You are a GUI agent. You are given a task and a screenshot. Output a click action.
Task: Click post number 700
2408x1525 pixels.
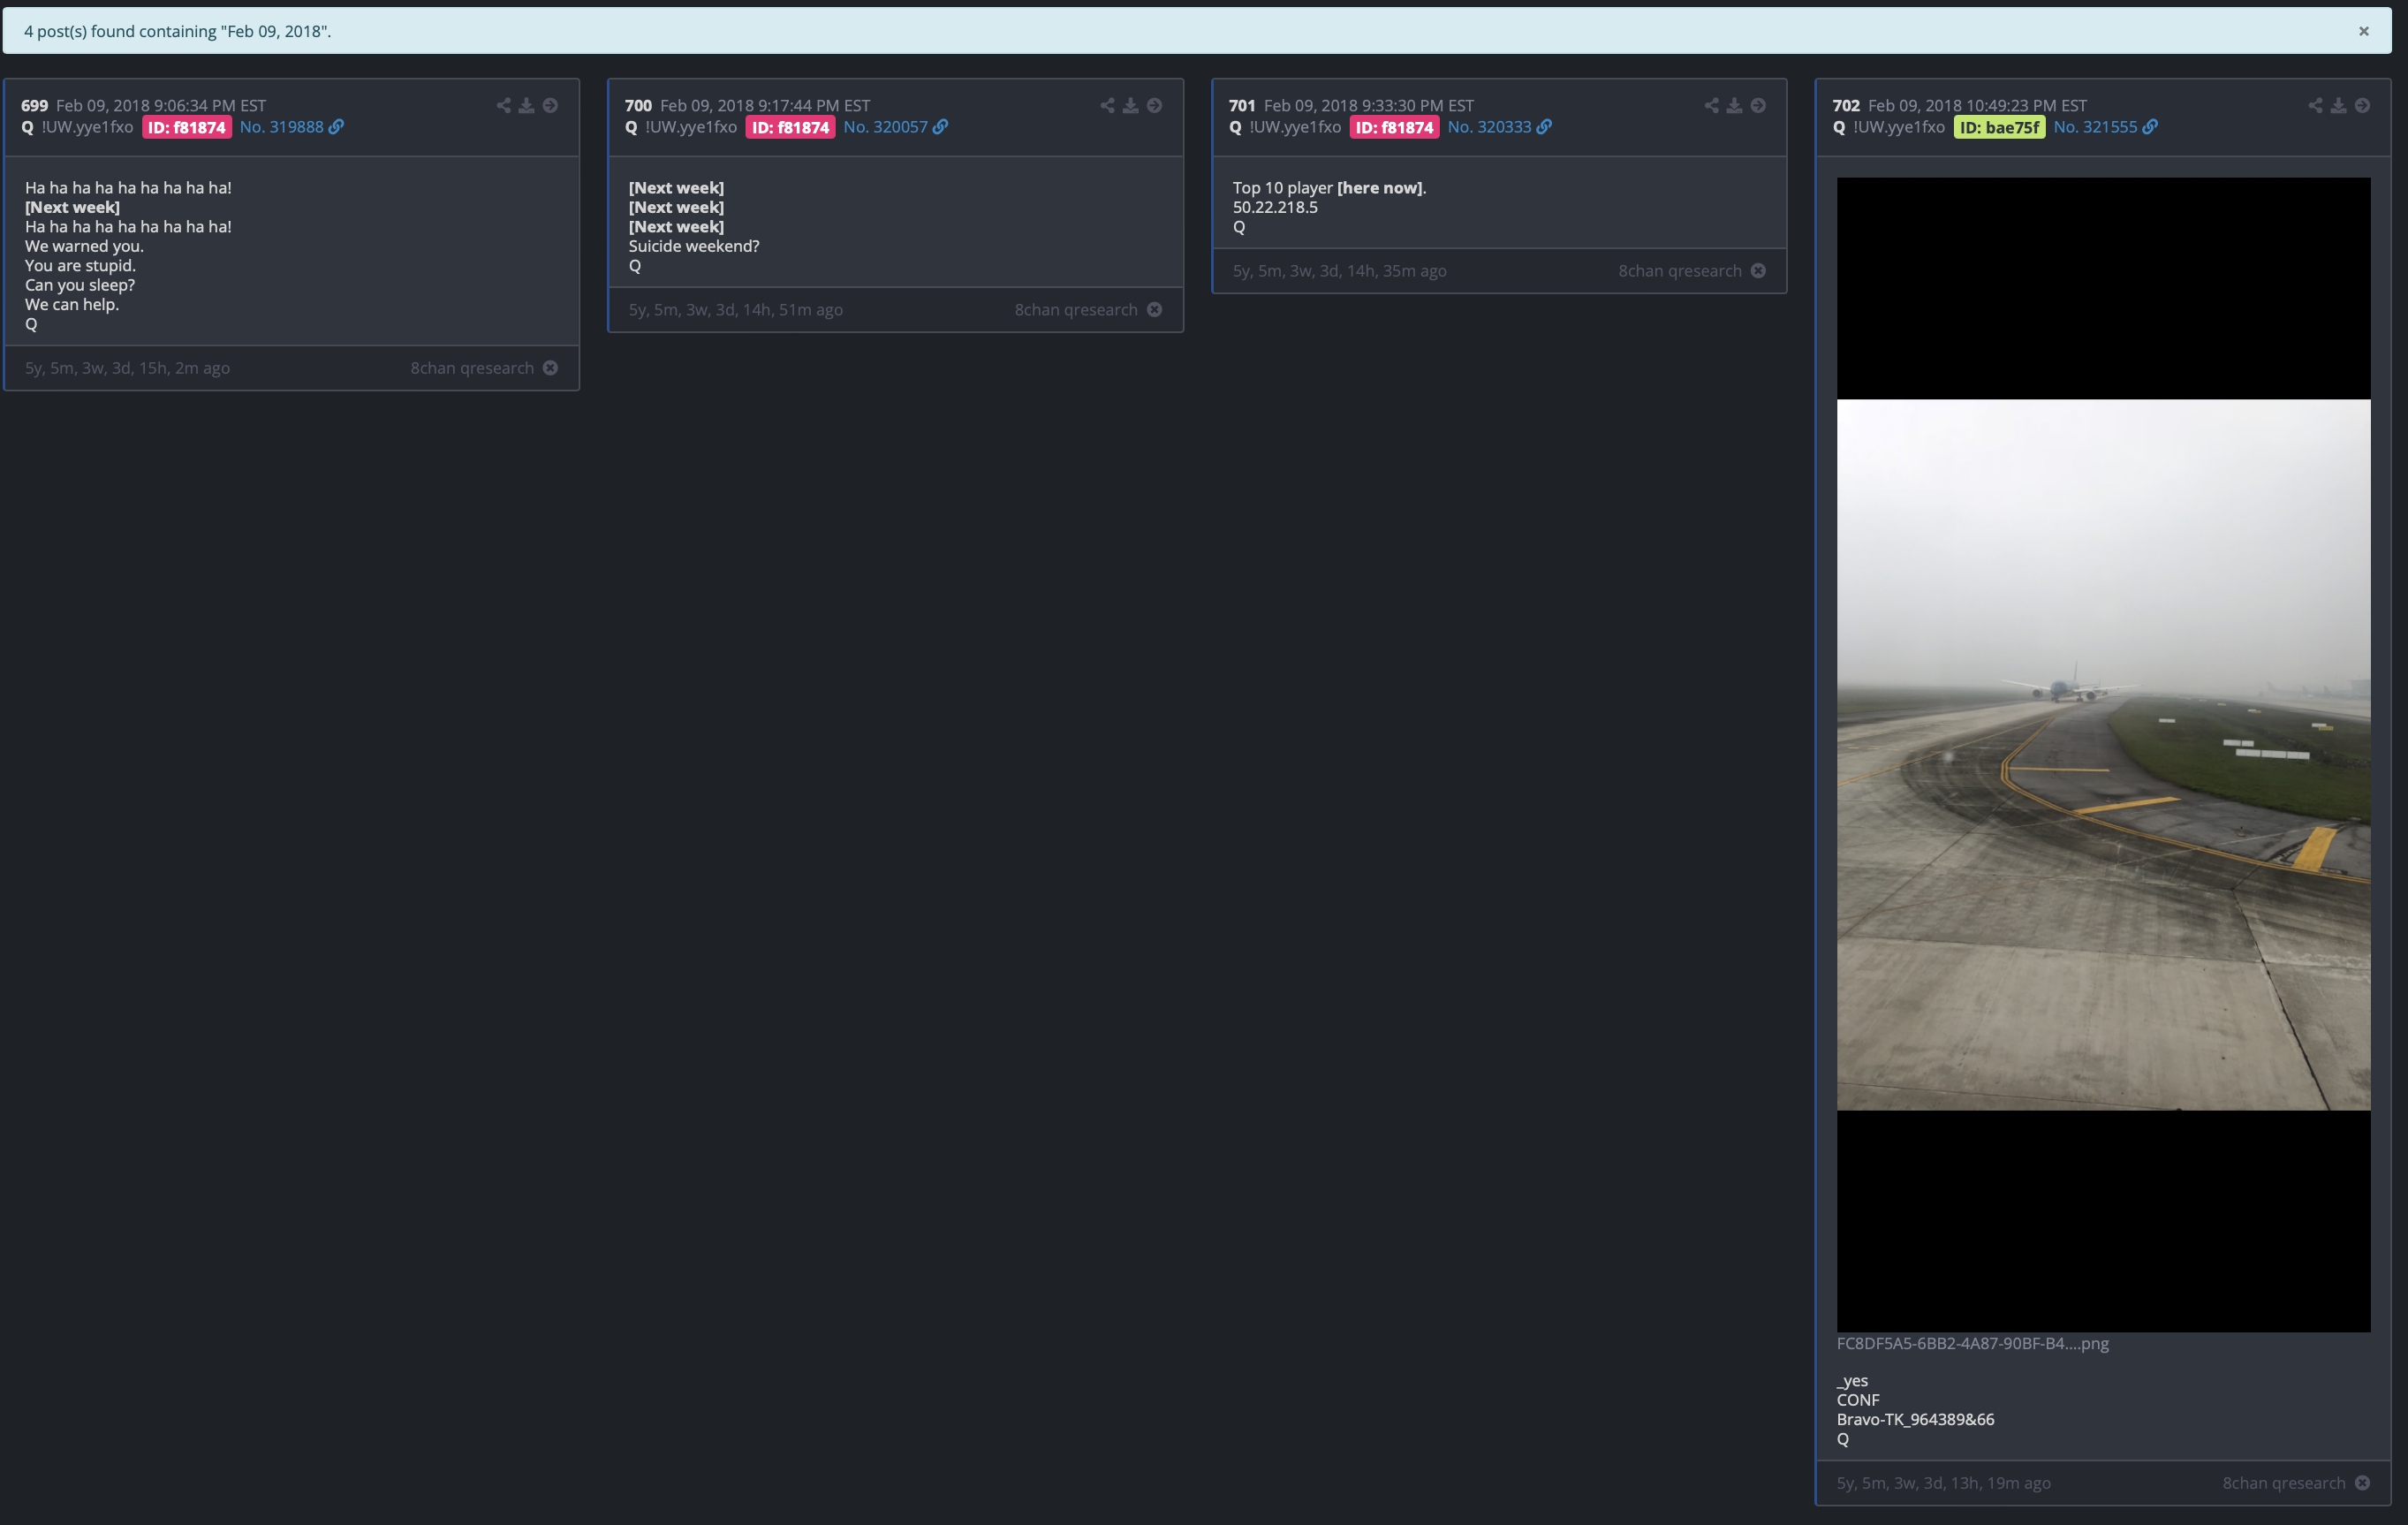[638, 105]
